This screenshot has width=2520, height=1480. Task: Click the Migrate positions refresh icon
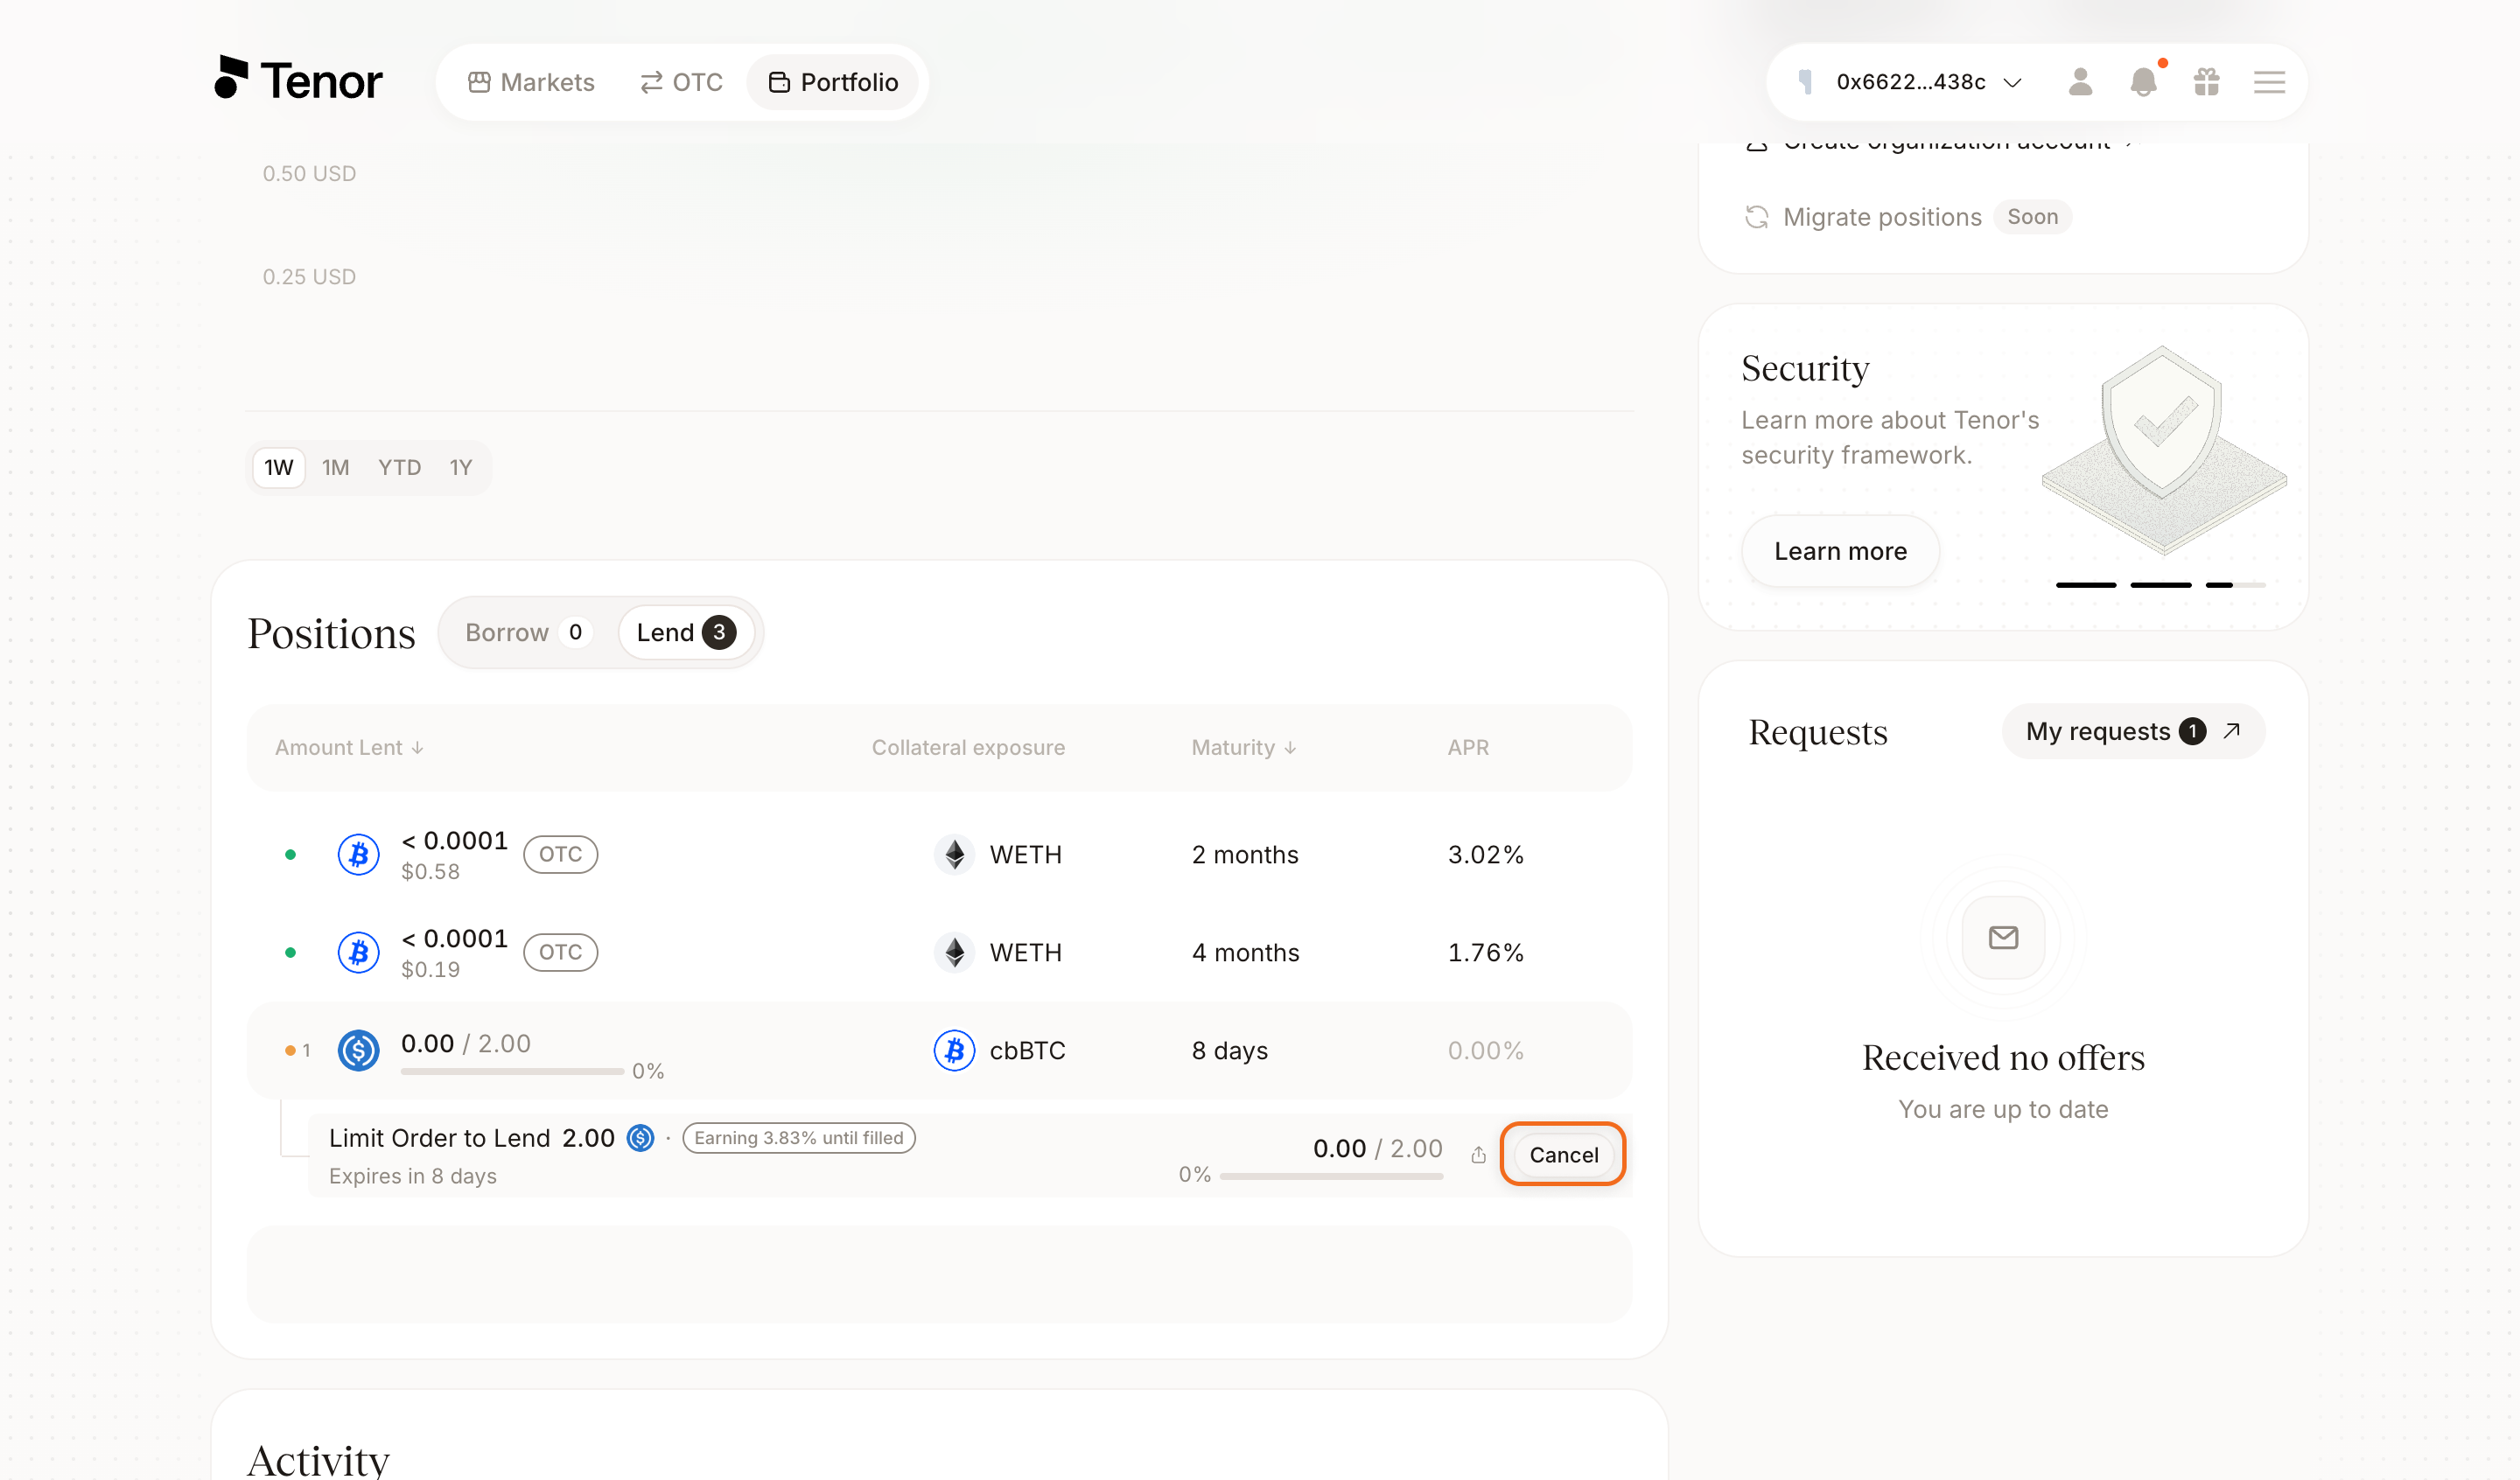(x=1756, y=217)
